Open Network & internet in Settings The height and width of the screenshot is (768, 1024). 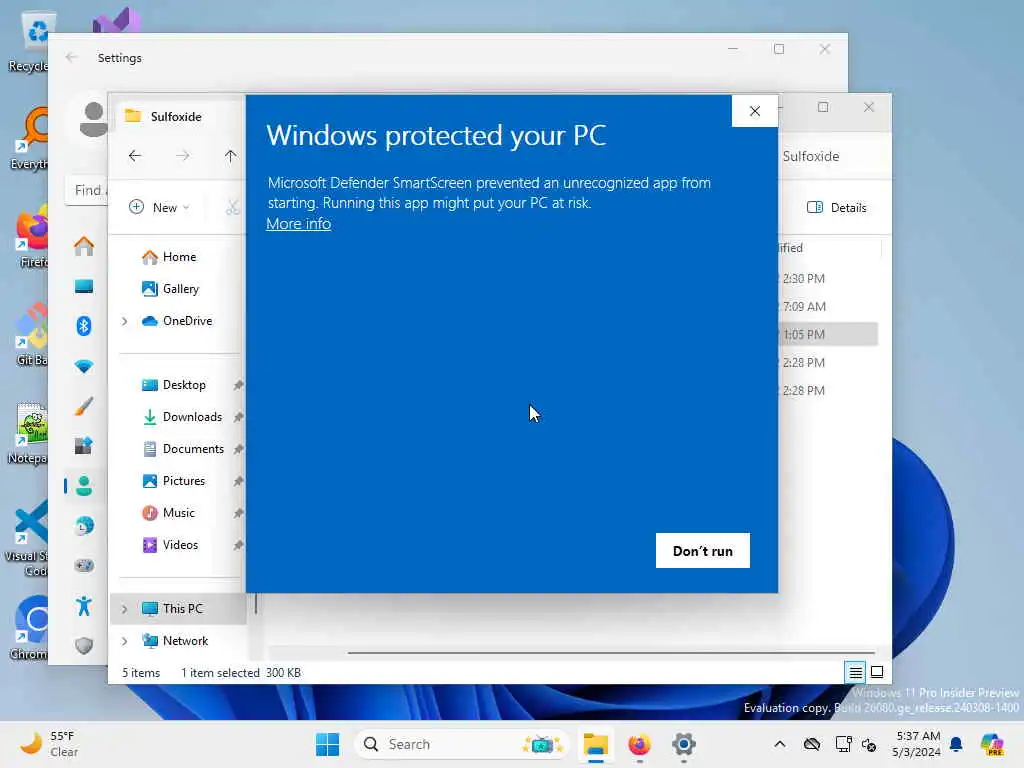click(x=84, y=366)
